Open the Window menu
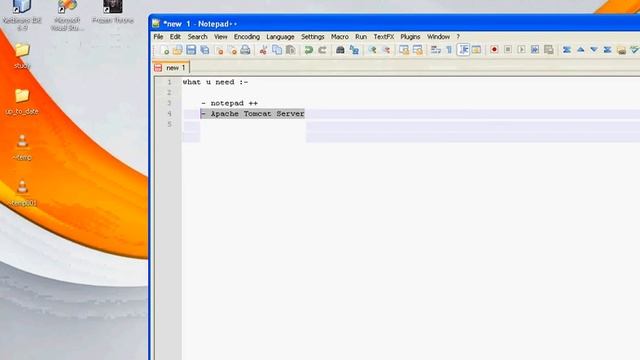This screenshot has height=360, width=640. [x=438, y=37]
